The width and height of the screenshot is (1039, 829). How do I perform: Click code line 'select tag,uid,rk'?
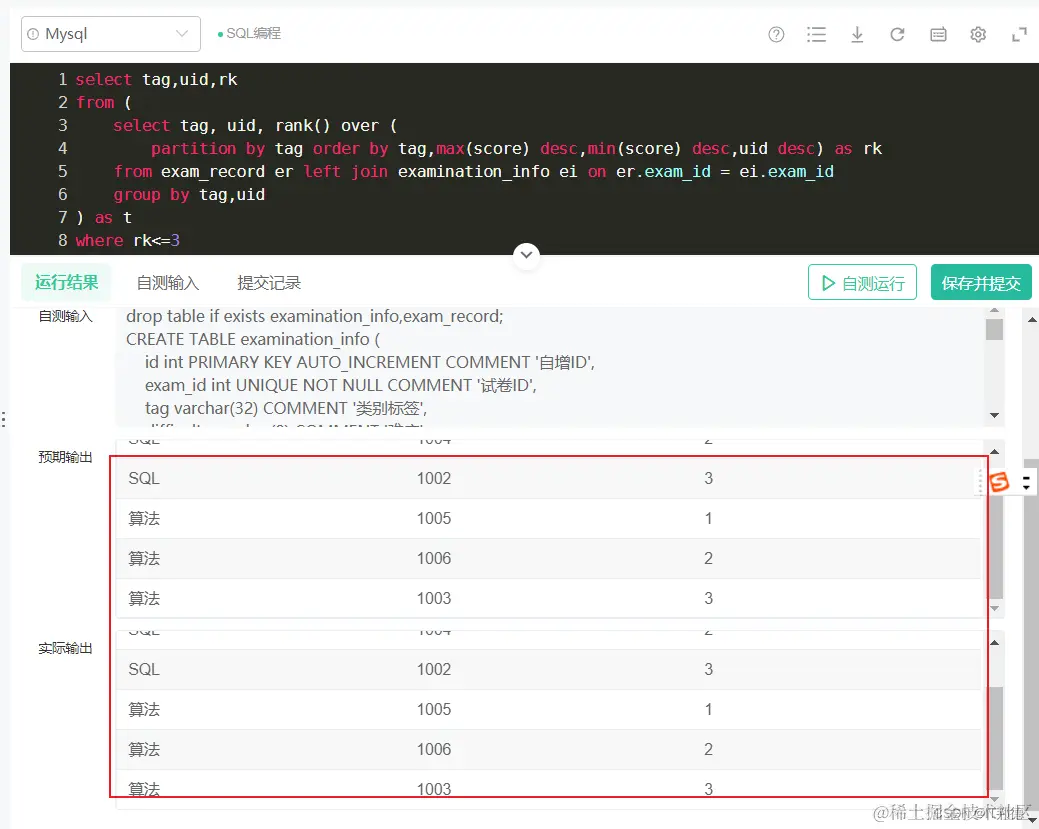[x=156, y=80]
